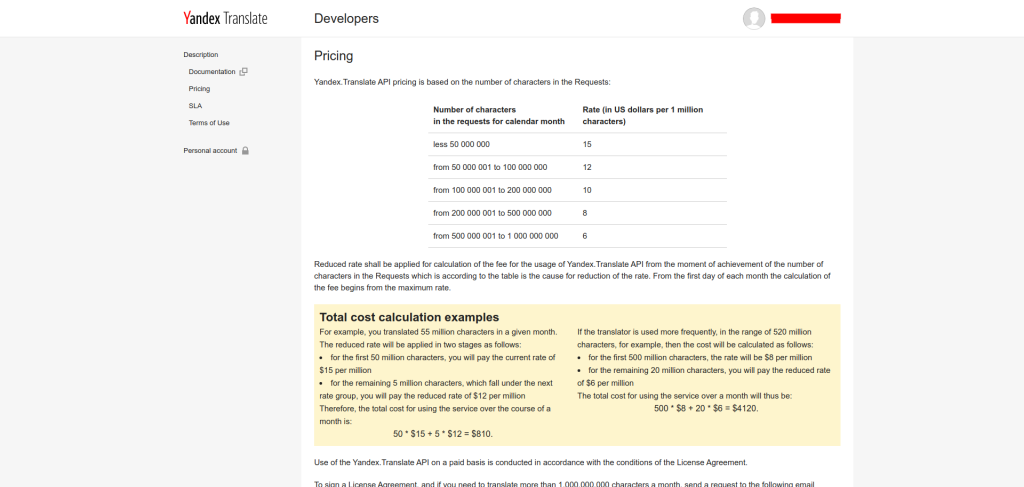Screen dimensions: 1024x487
Task: Click the 'Number of characters' column header
Action: (x=499, y=116)
